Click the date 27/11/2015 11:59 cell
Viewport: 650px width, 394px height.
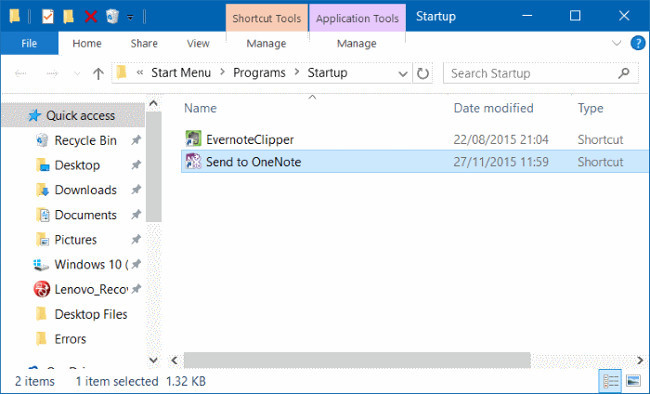(501, 162)
